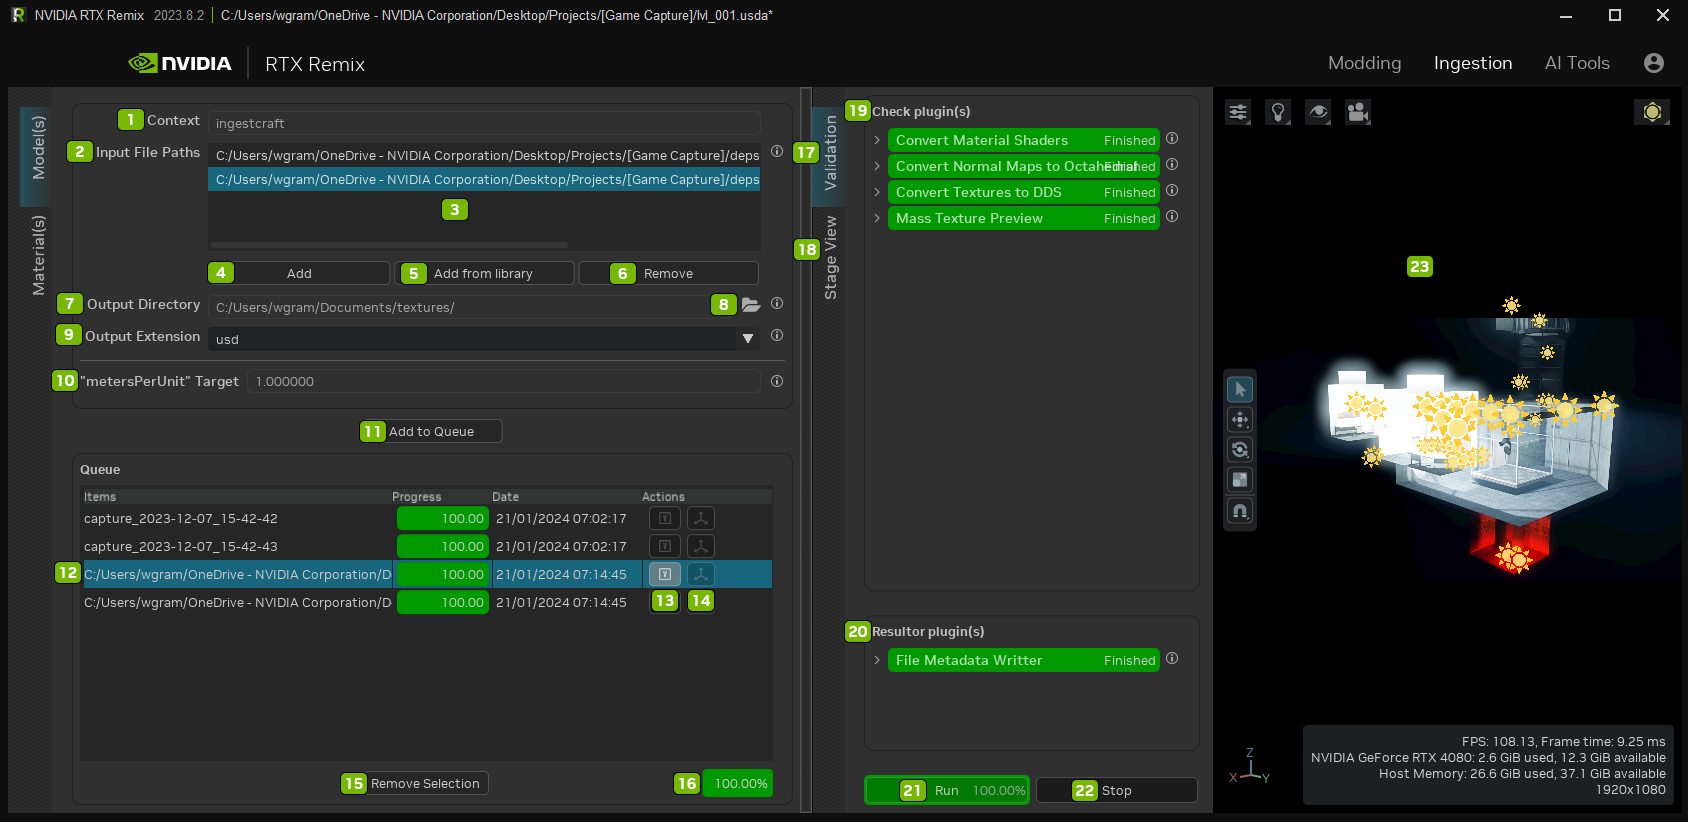Expand Convert Normal Maps to Octahedral plugin
The image size is (1688, 822).
877,166
